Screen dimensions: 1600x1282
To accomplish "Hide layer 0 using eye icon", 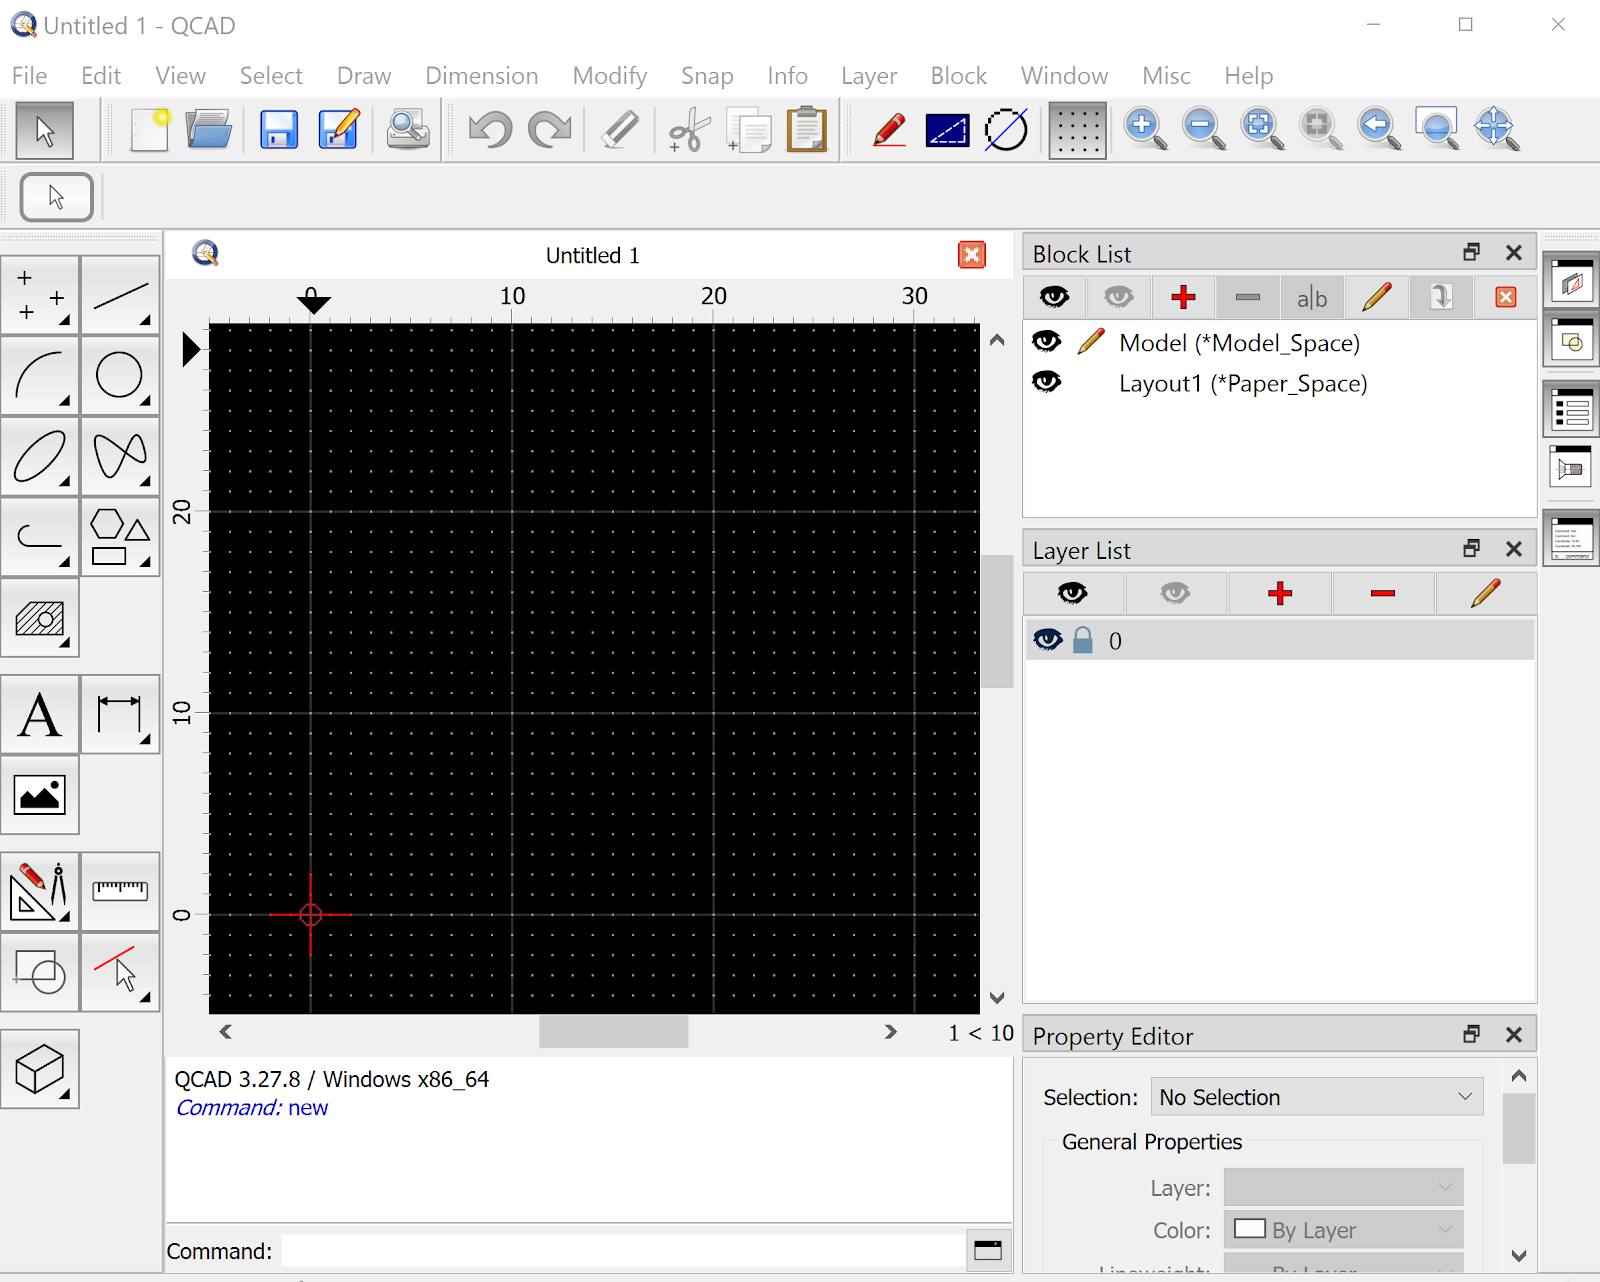I will coord(1047,640).
